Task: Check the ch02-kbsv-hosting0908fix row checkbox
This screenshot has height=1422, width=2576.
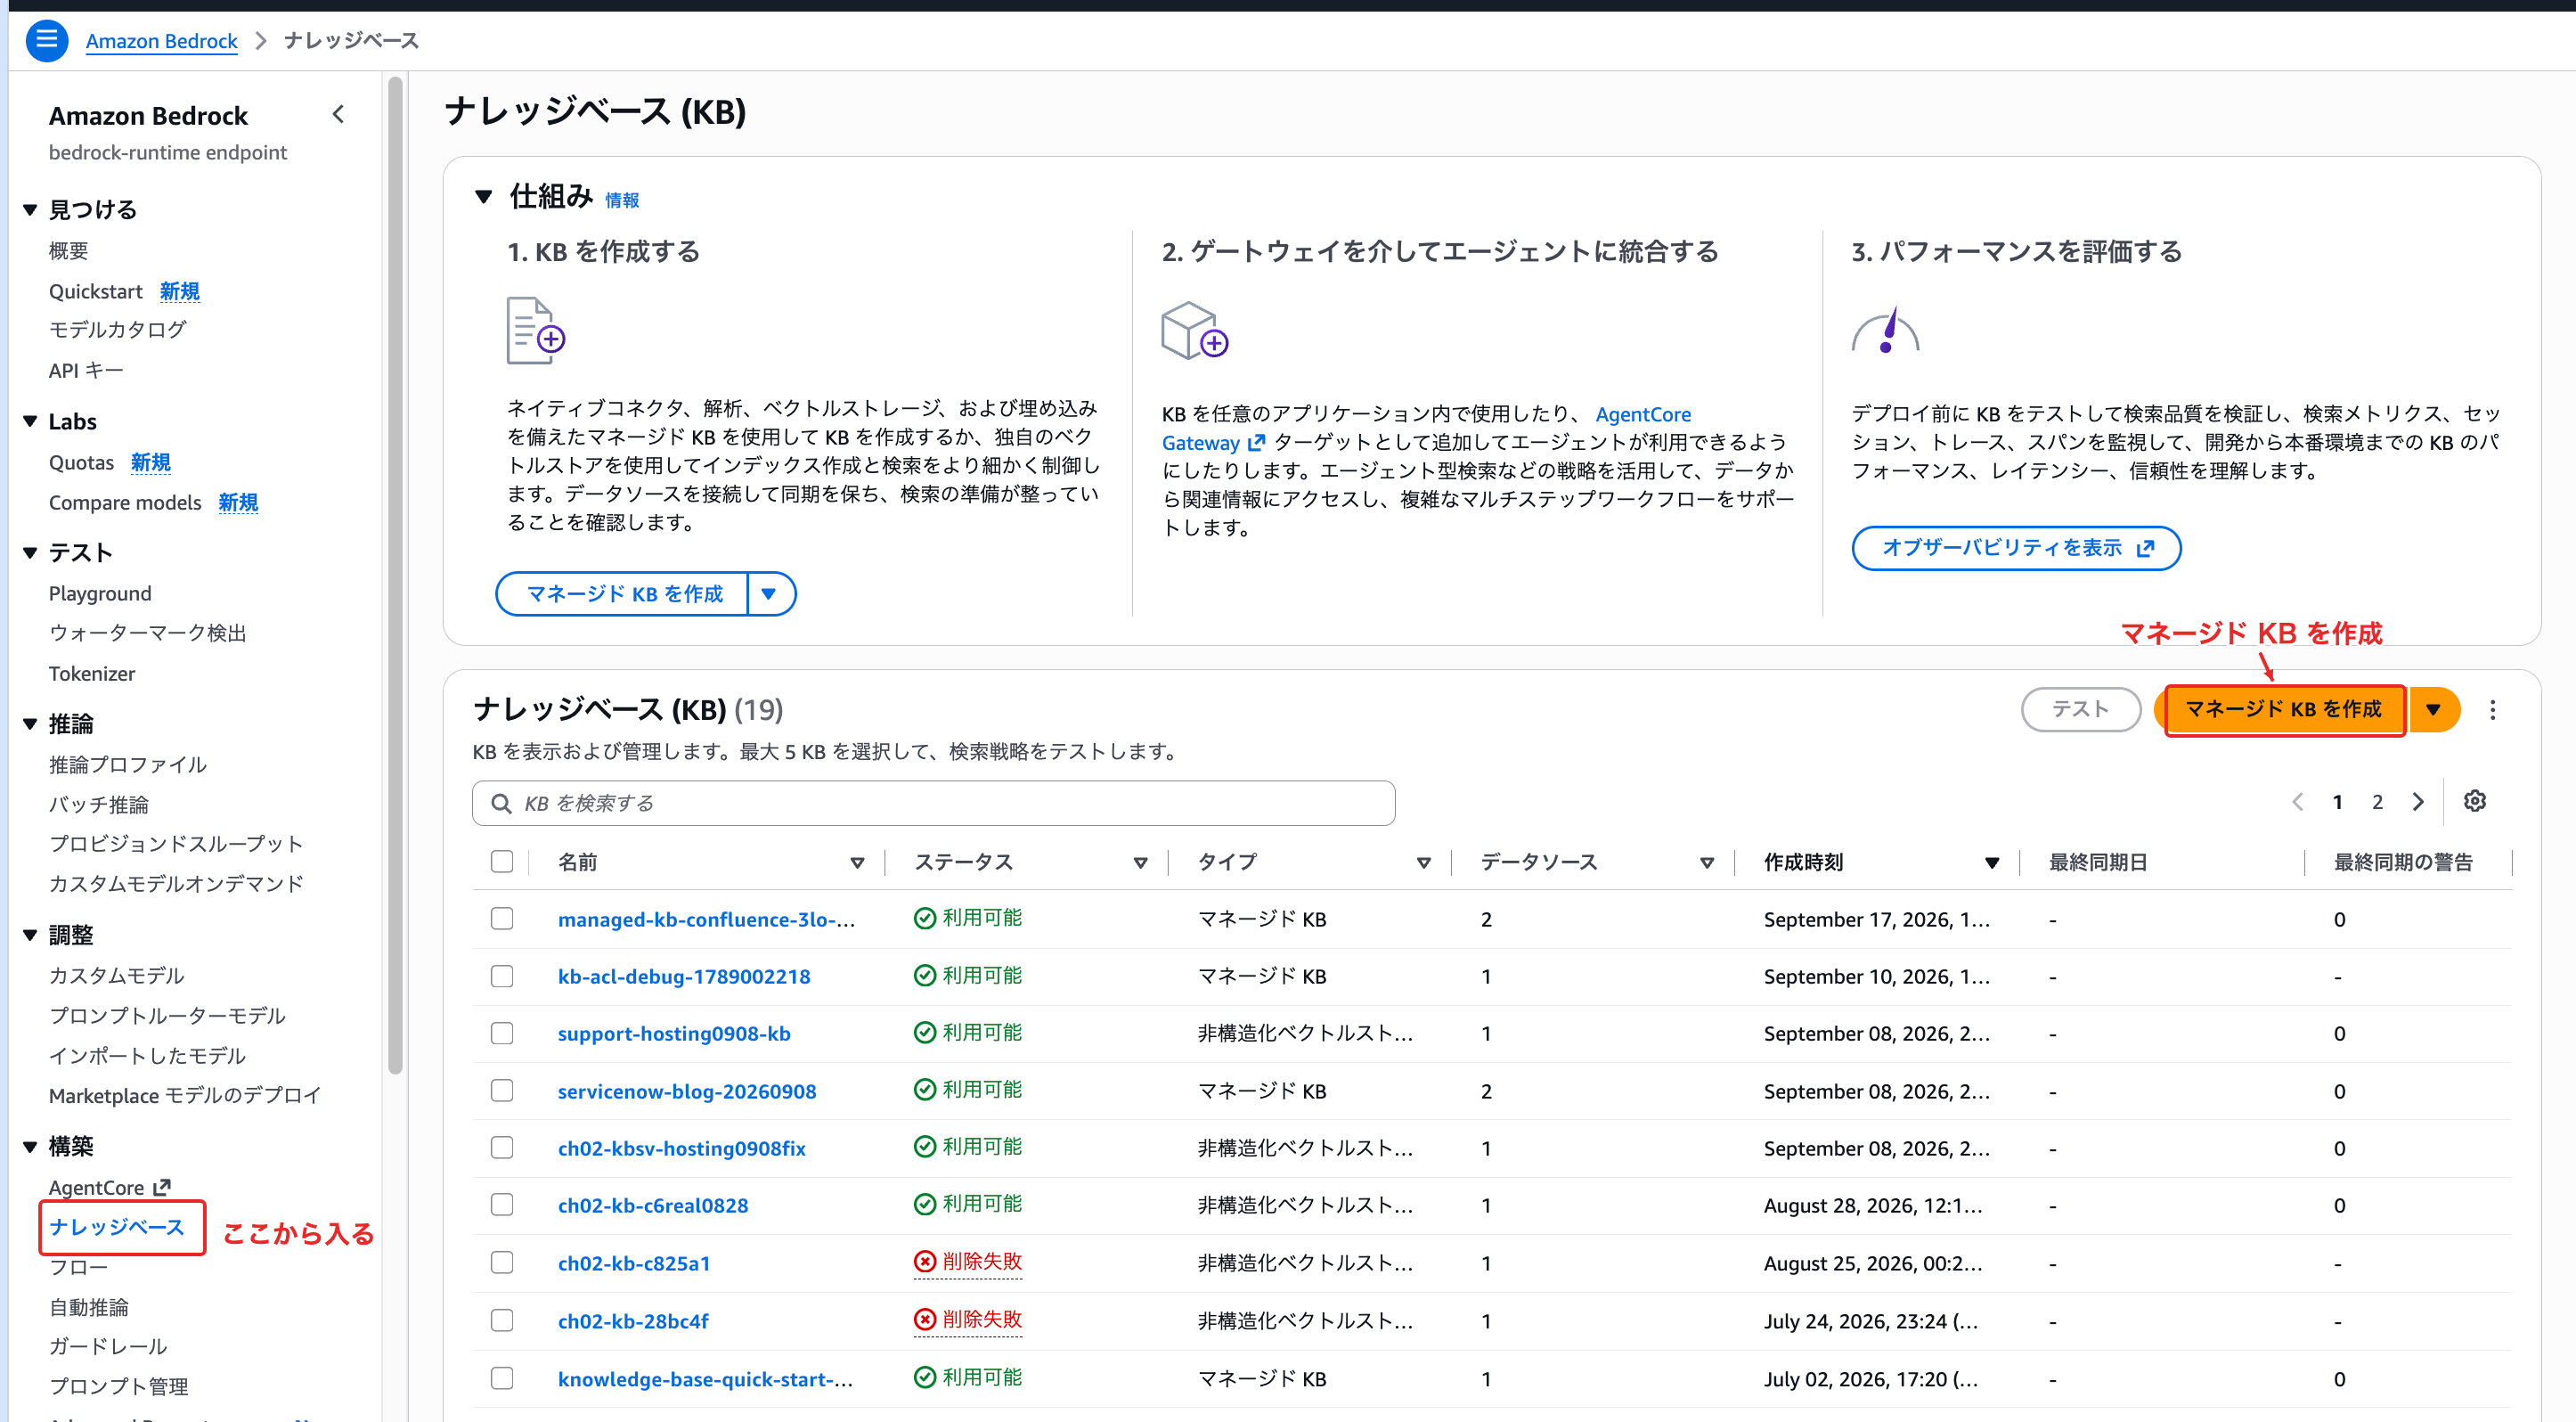Action: pos(502,1147)
